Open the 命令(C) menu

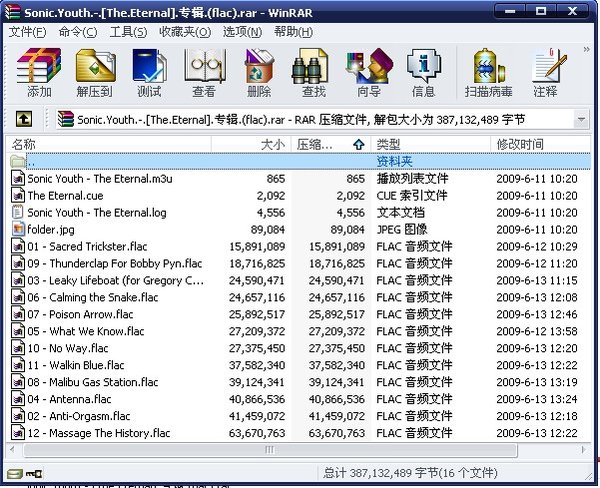click(78, 32)
